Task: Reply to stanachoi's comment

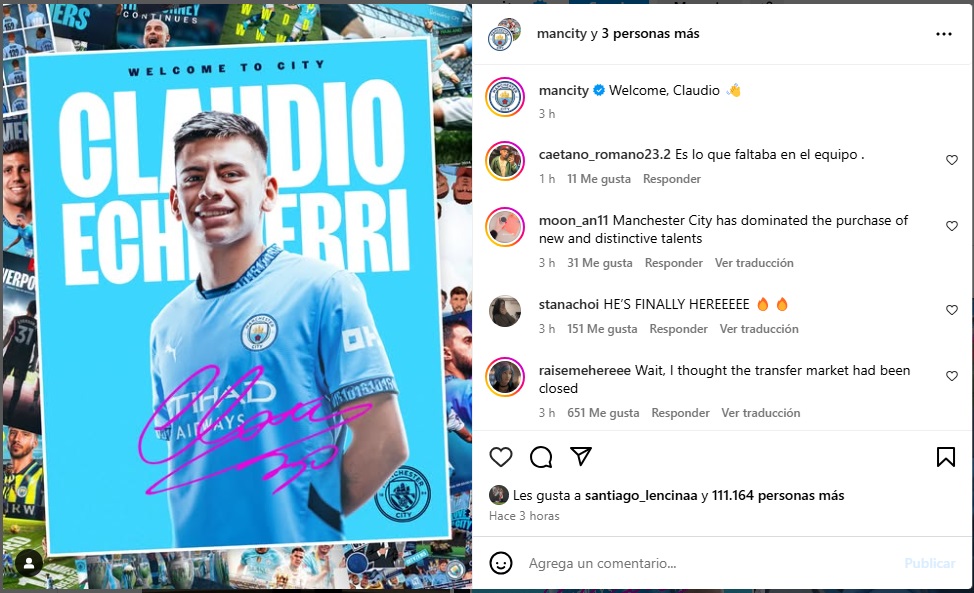Action: (x=678, y=329)
